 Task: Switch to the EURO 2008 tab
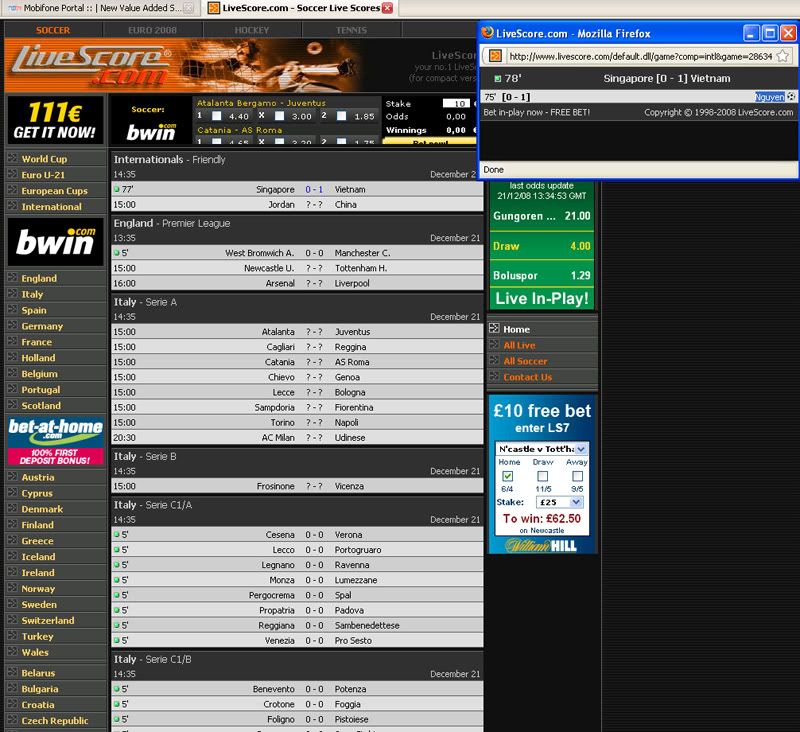(153, 30)
